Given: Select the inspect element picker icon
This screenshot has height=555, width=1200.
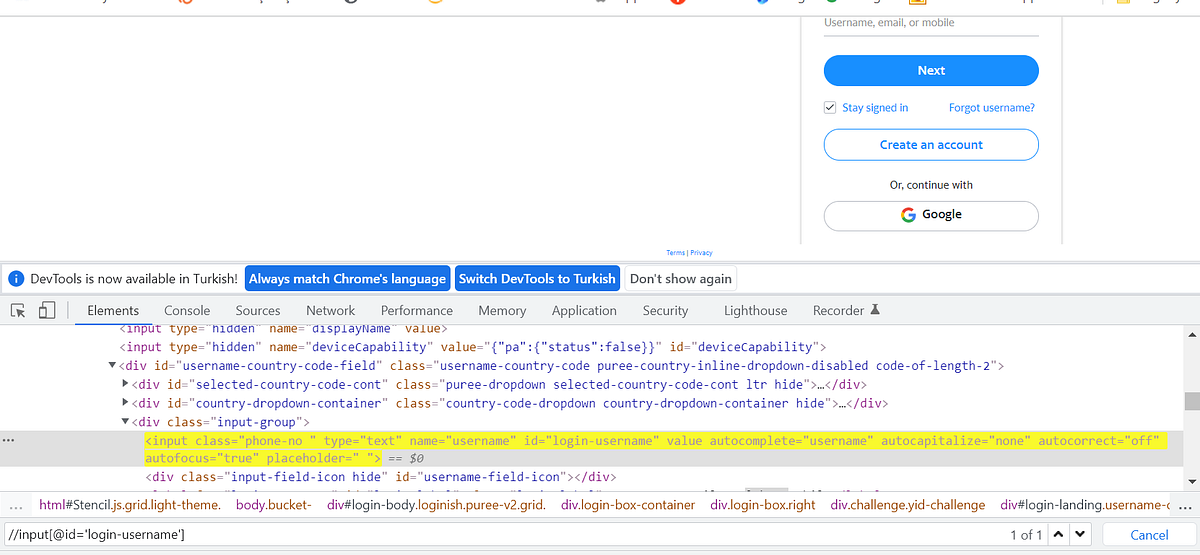Looking at the screenshot, I should click(x=18, y=311).
